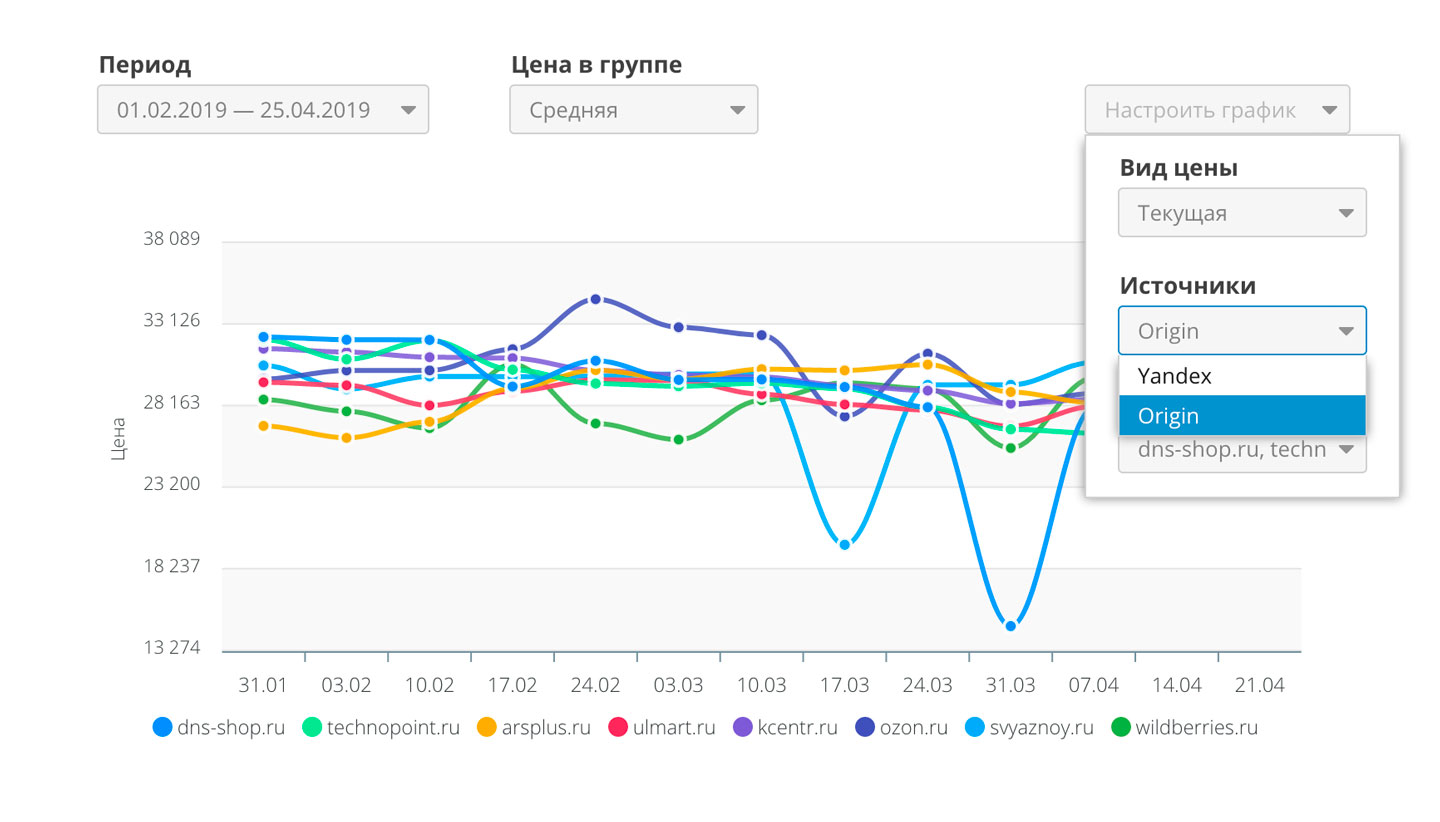
Task: Hide the arsplus.ru series via legend
Action: tap(487, 728)
